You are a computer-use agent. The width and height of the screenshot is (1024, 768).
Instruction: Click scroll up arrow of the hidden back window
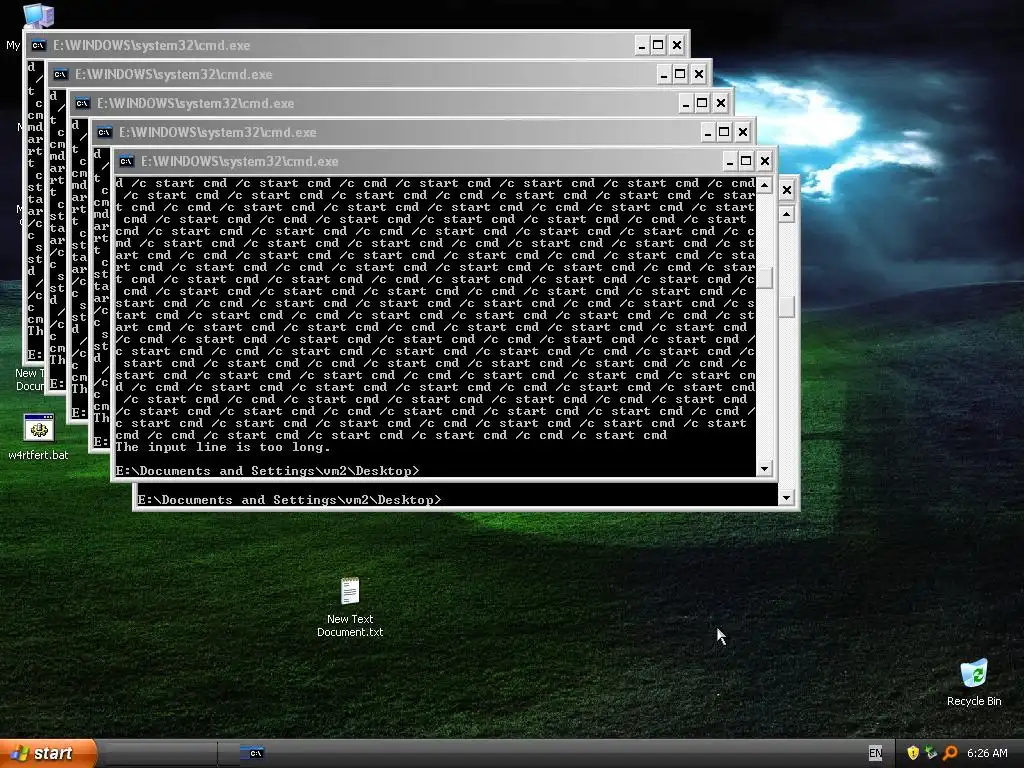pyautogui.click(x=786, y=214)
